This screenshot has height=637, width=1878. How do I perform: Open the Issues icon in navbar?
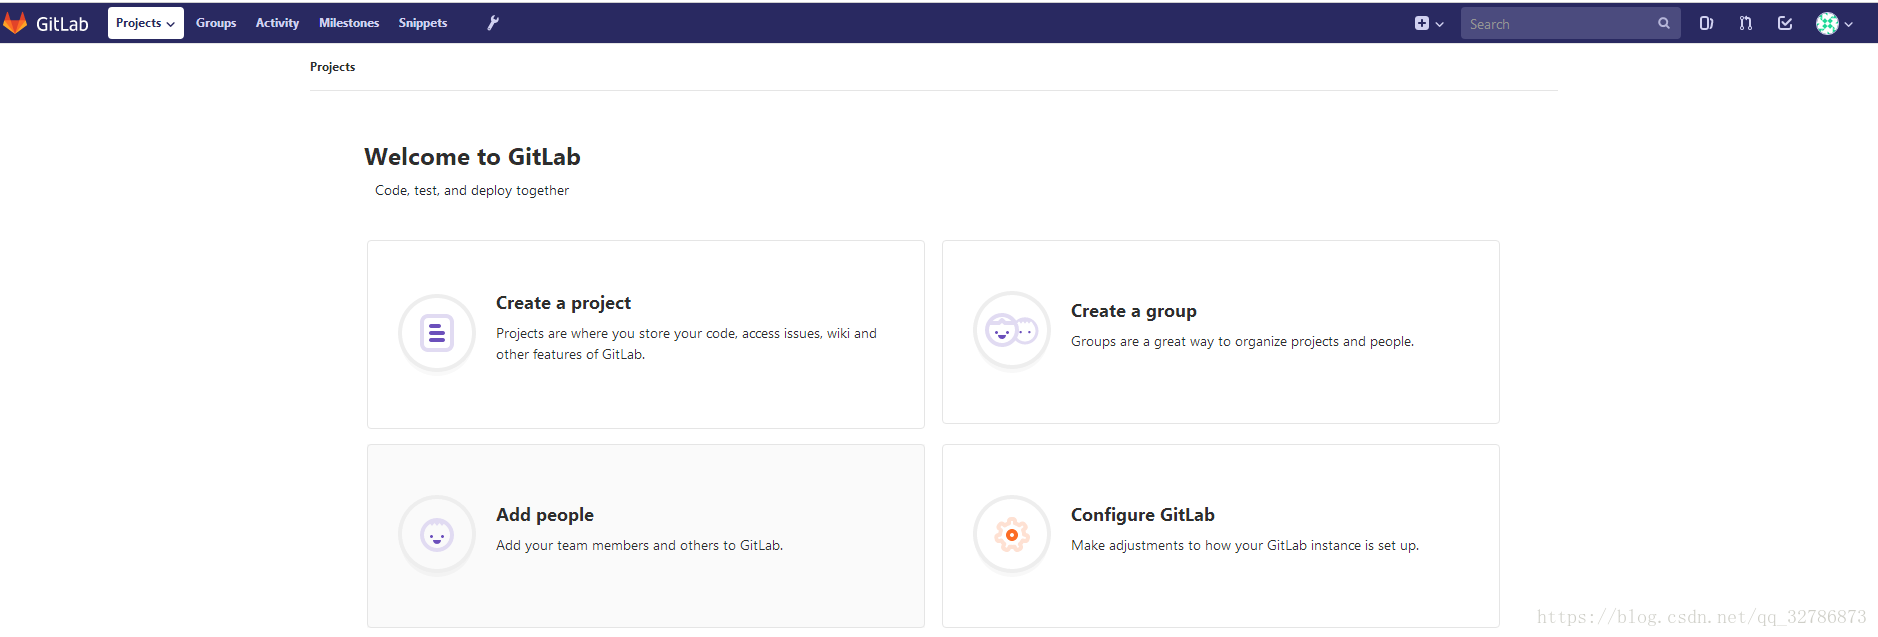coord(1706,23)
